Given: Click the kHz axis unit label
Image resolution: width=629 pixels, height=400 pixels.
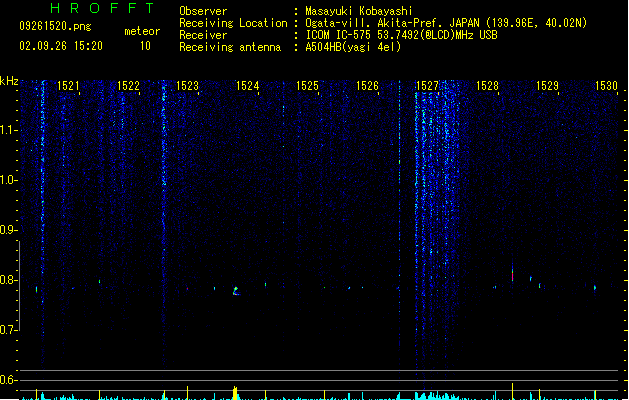Looking at the screenshot, I should click(9, 81).
